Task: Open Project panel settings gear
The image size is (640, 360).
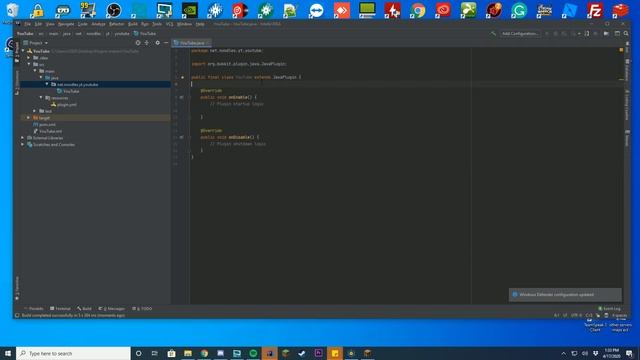Action: [158, 42]
